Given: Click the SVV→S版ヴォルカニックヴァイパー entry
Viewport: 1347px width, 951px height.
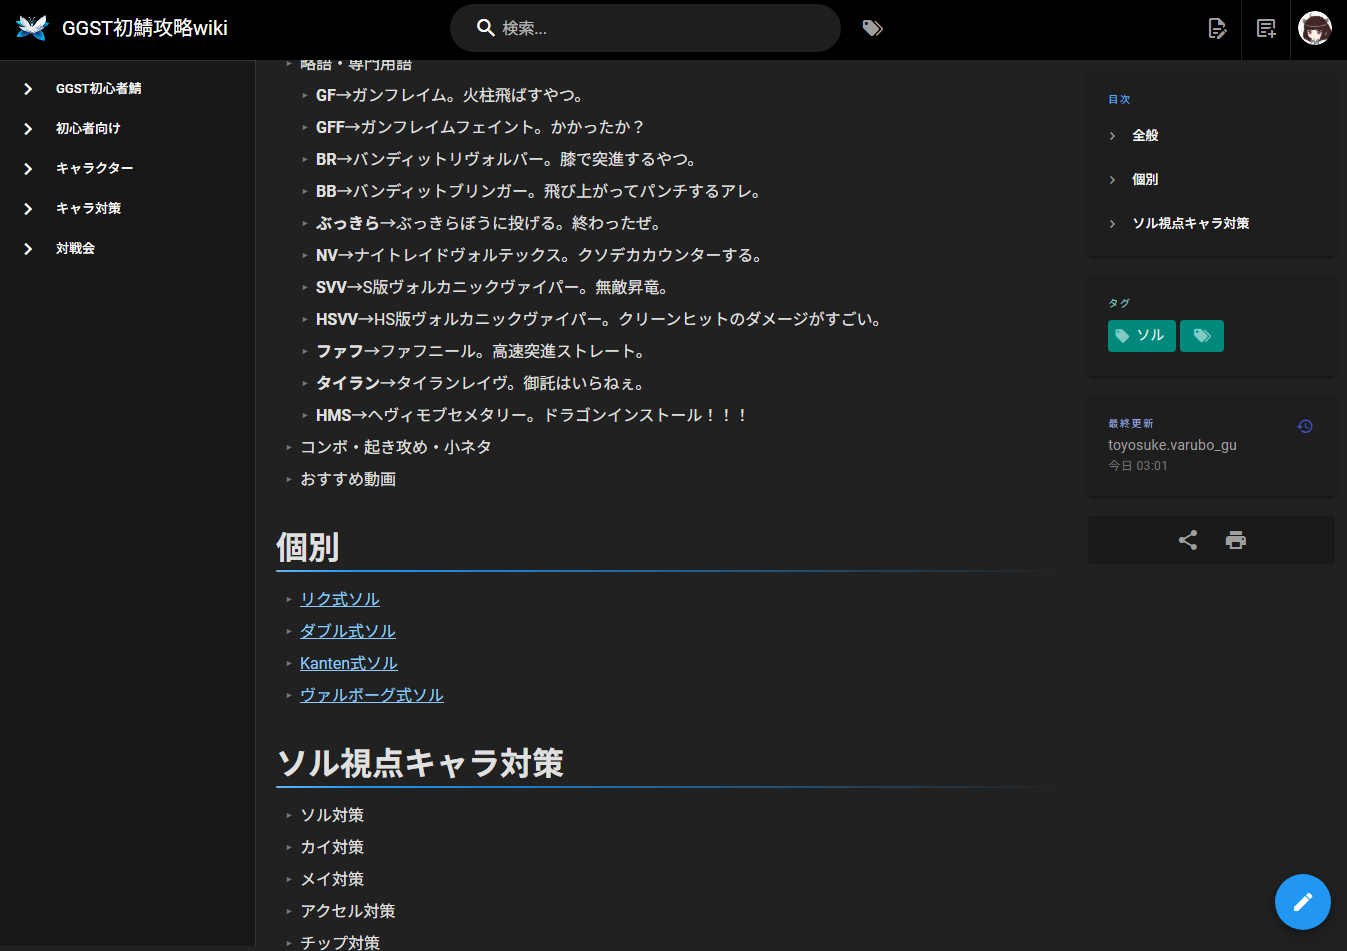Looking at the screenshot, I should (x=492, y=288).
